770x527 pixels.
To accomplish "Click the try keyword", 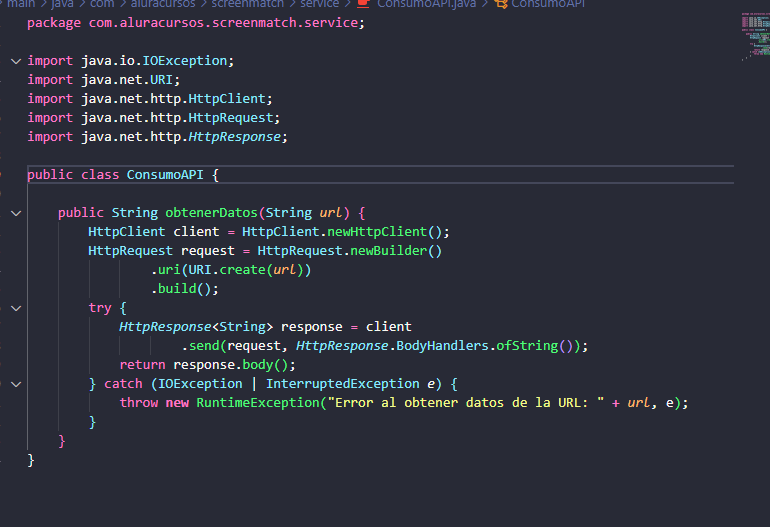I will click(x=100, y=308).
